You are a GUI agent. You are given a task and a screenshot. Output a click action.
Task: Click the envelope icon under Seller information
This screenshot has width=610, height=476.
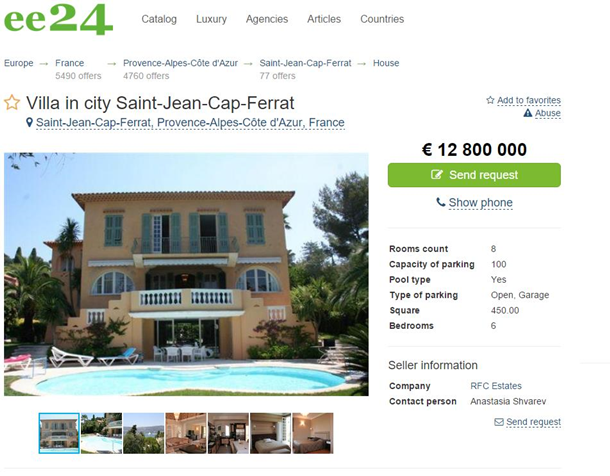click(x=499, y=422)
